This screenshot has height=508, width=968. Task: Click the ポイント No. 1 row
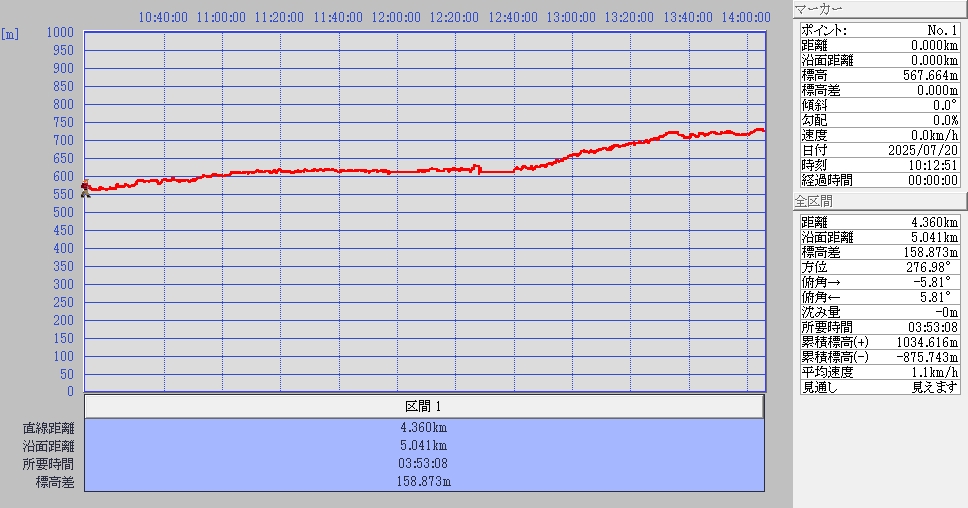(879, 30)
